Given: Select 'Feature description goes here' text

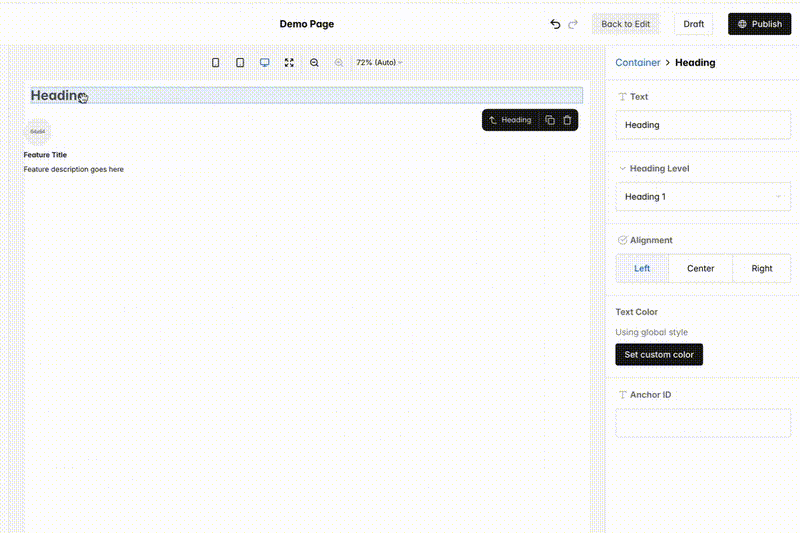Looking at the screenshot, I should pyautogui.click(x=73, y=169).
